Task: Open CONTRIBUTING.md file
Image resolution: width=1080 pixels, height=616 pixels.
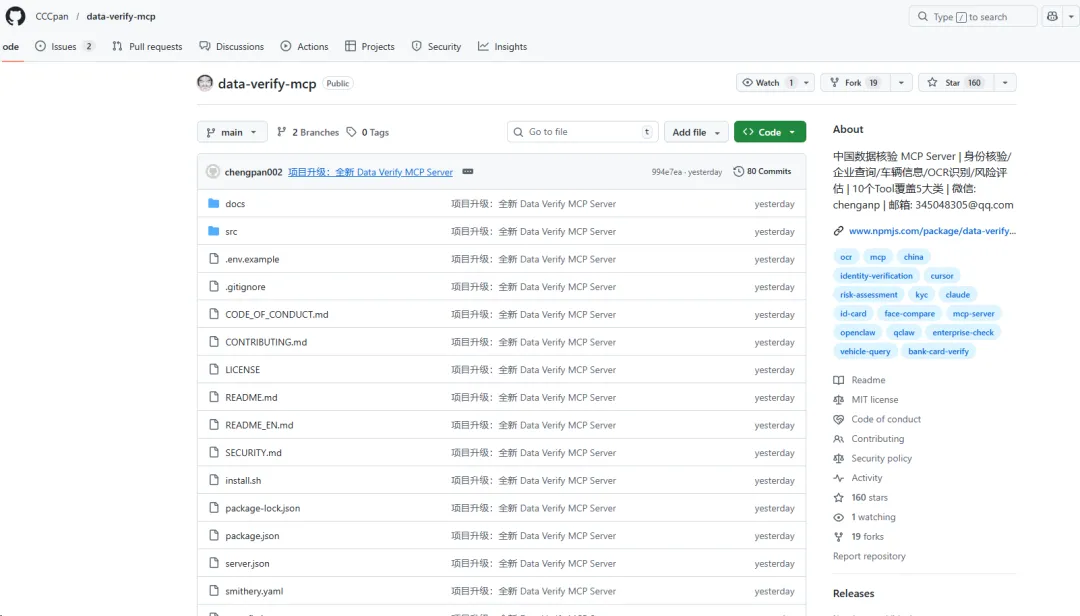Action: [x=266, y=342]
